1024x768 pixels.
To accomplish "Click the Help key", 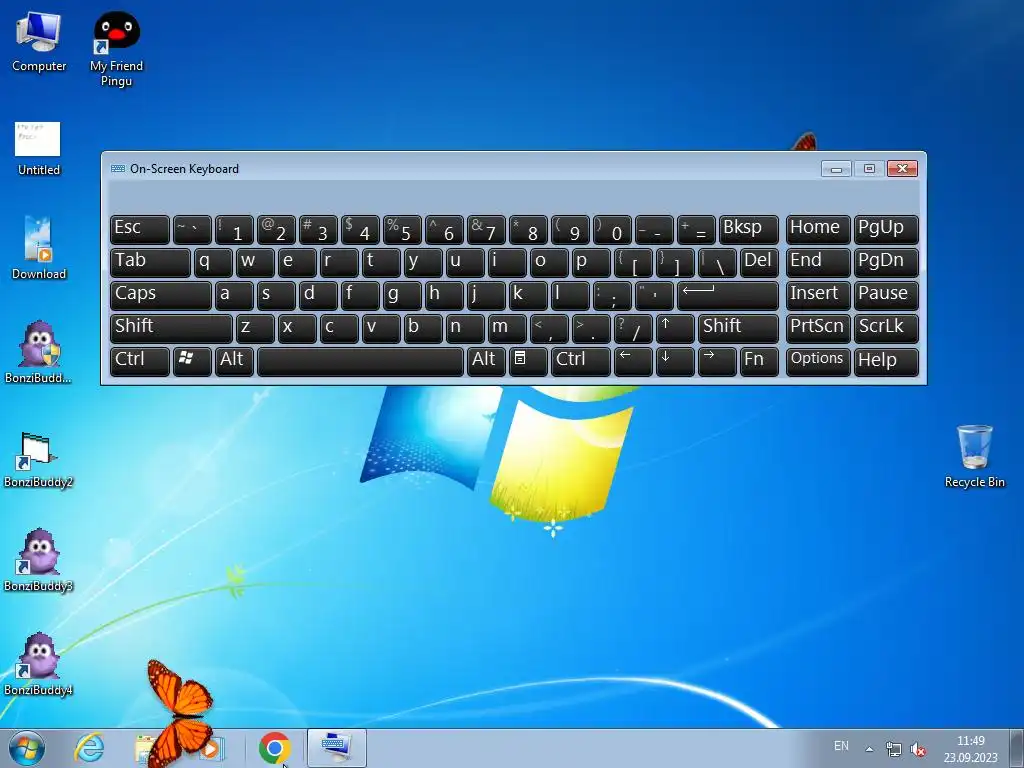I will (886, 362).
